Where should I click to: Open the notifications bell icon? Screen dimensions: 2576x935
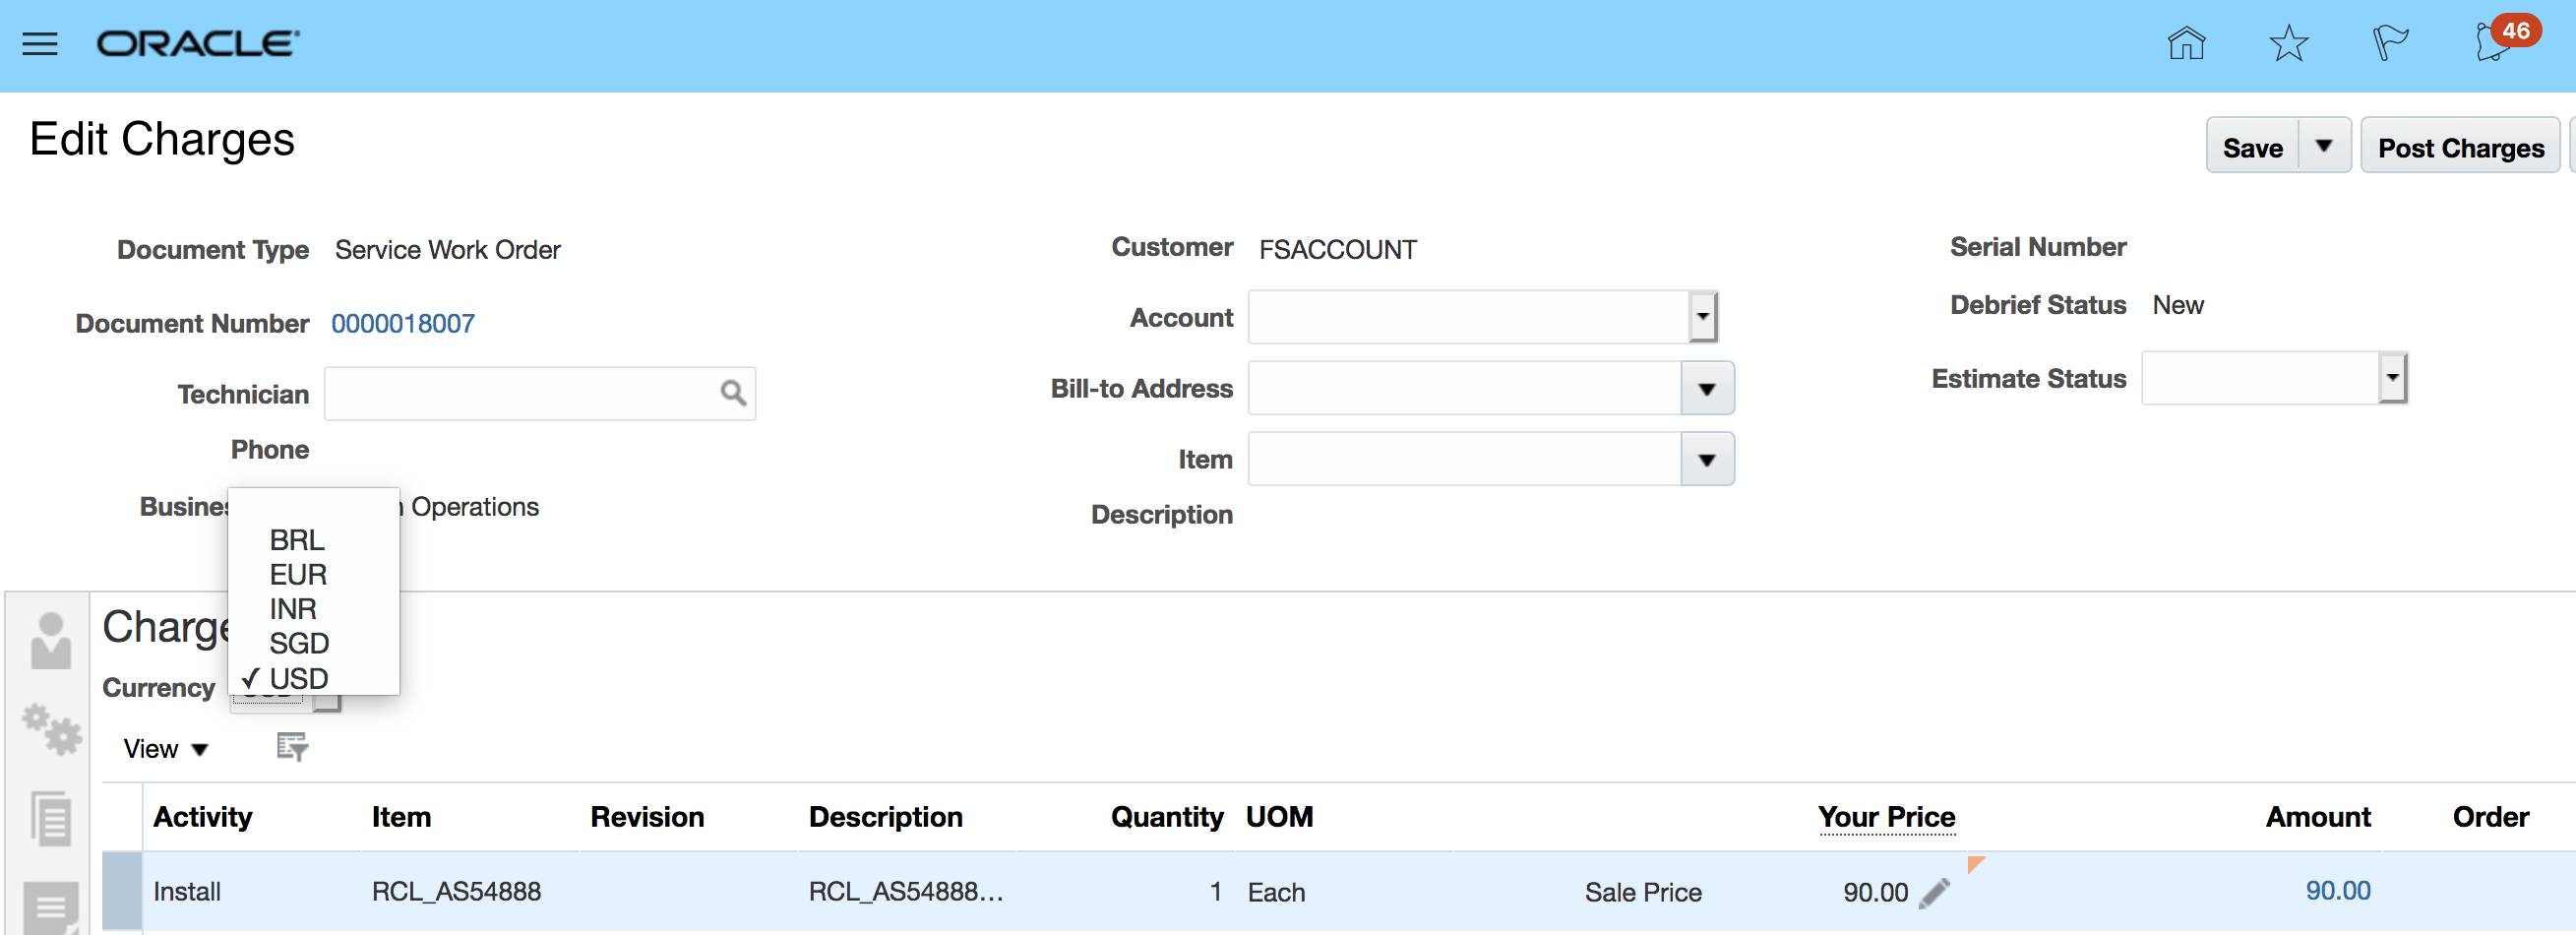click(x=2492, y=44)
